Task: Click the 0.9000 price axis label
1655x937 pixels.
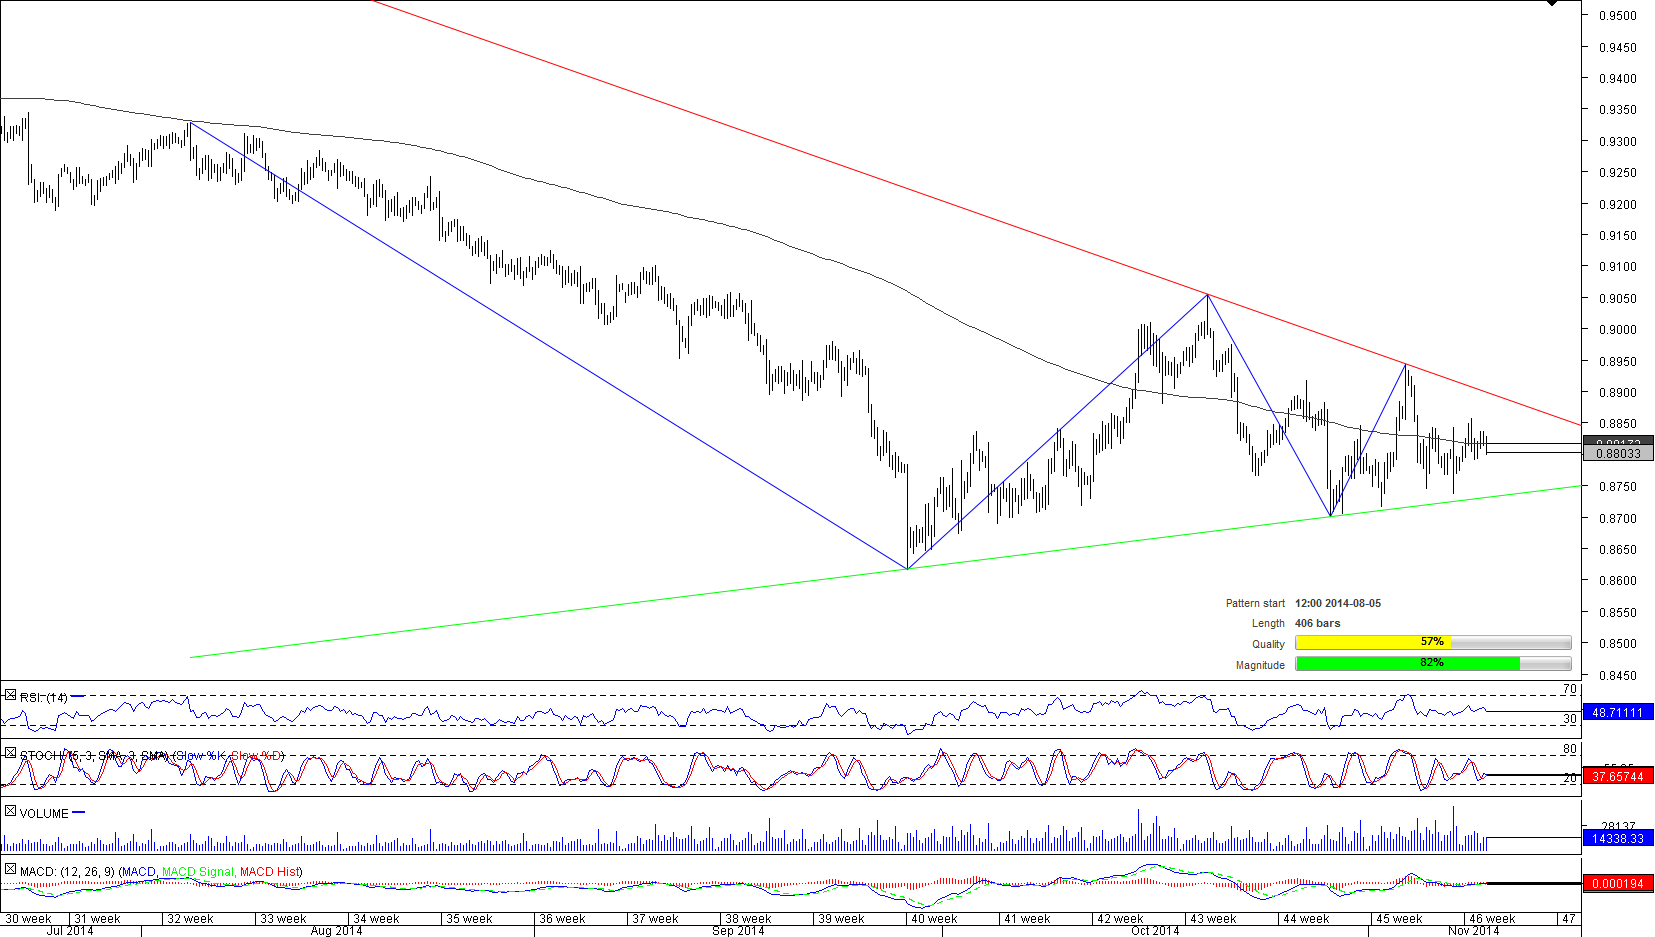Action: 1618,329
